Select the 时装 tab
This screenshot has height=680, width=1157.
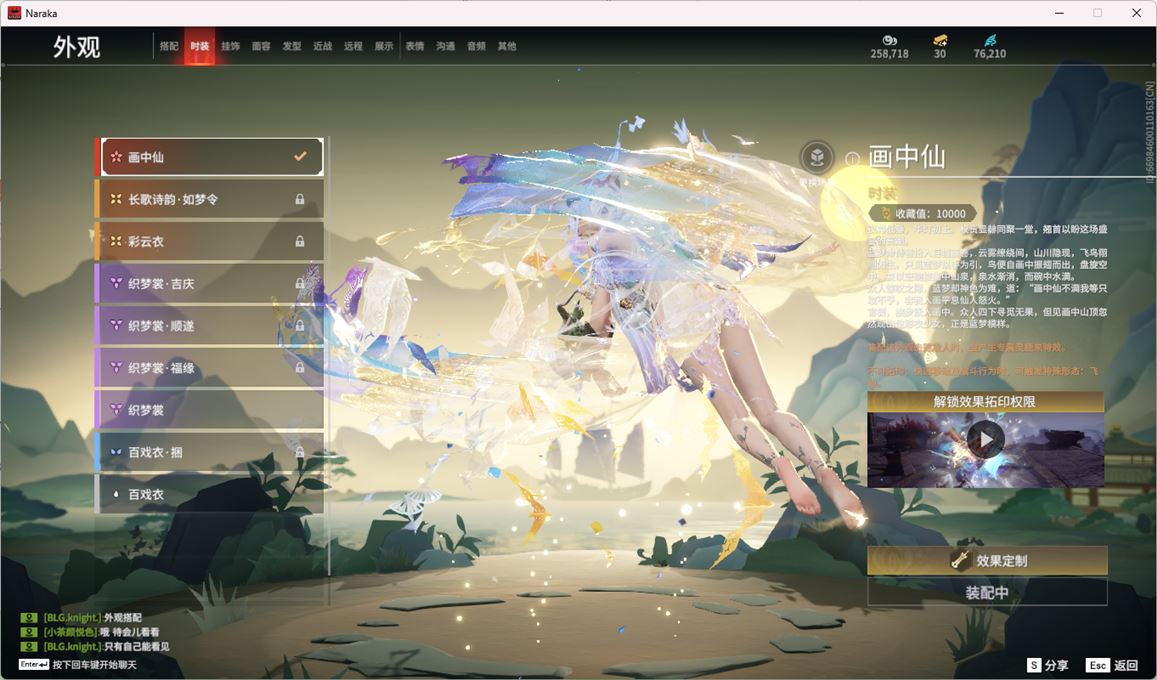tap(199, 46)
